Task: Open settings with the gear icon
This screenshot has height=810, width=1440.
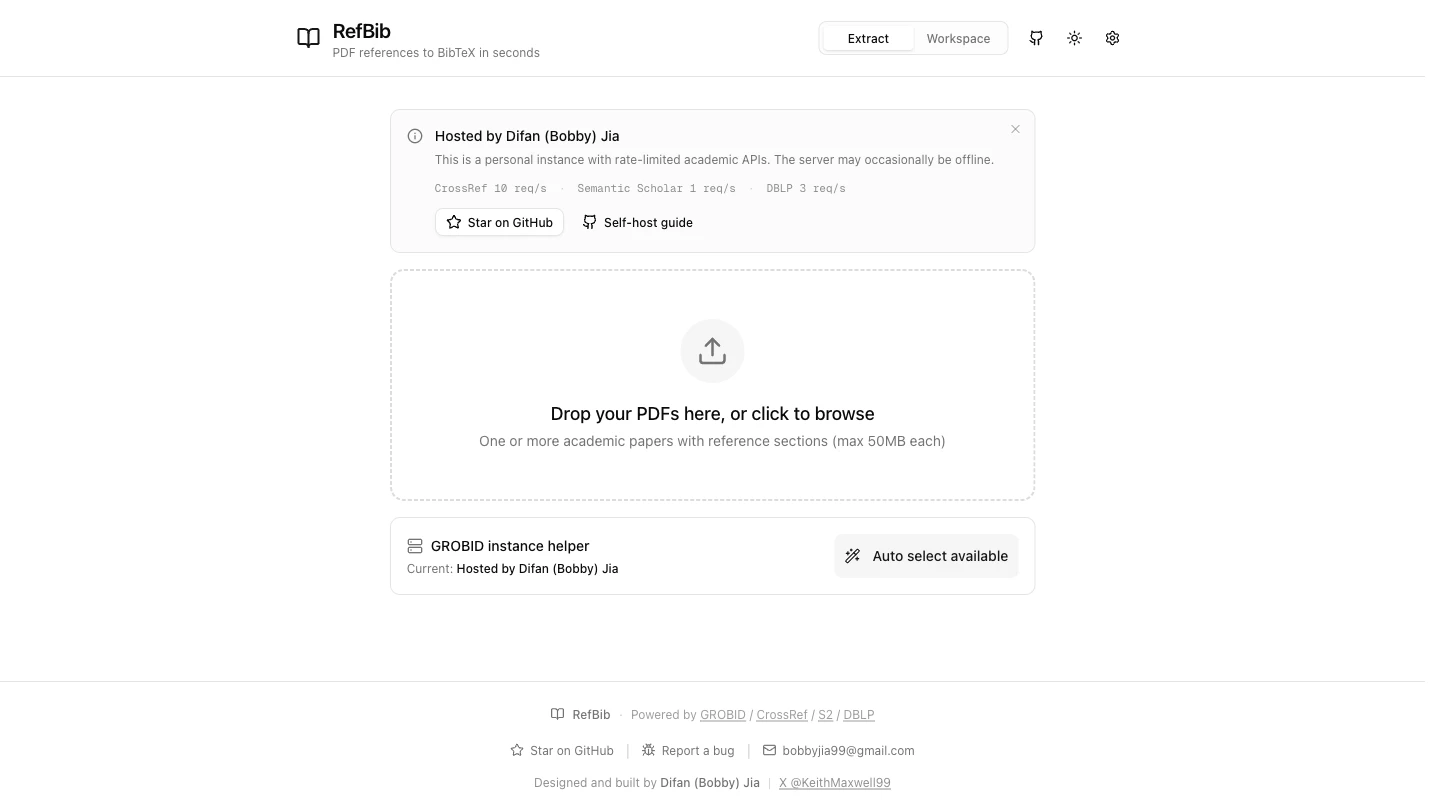Action: 1112,38
